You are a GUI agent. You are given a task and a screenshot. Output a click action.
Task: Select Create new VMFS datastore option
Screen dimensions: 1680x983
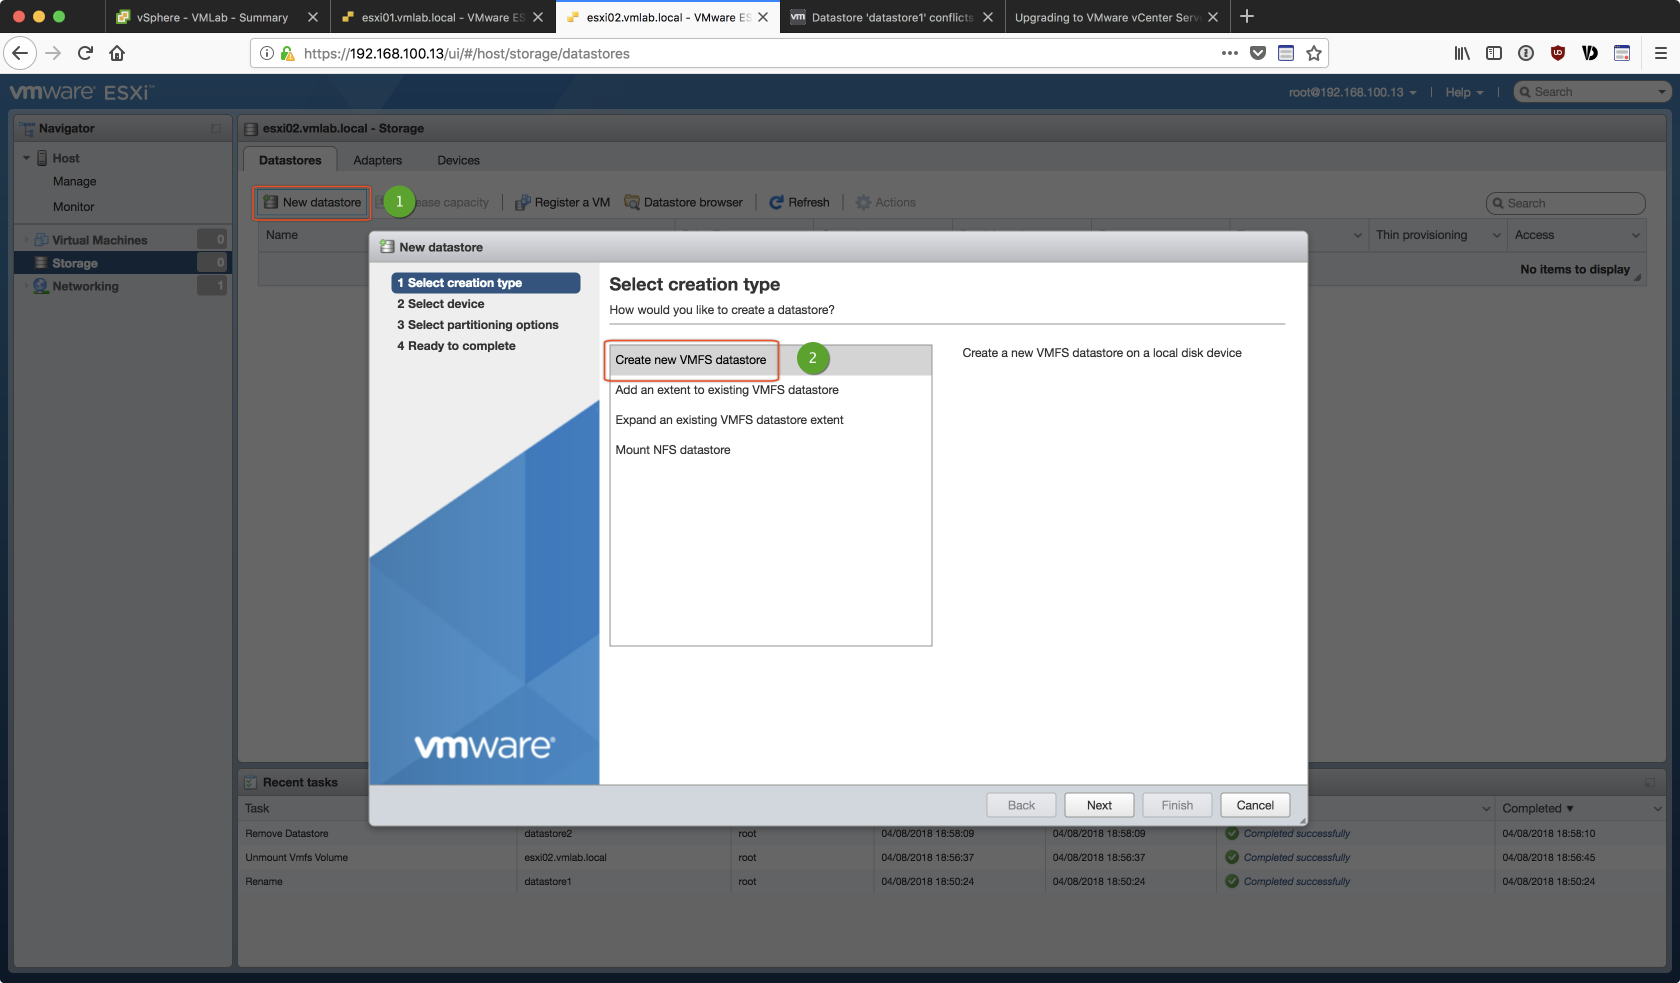click(691, 360)
